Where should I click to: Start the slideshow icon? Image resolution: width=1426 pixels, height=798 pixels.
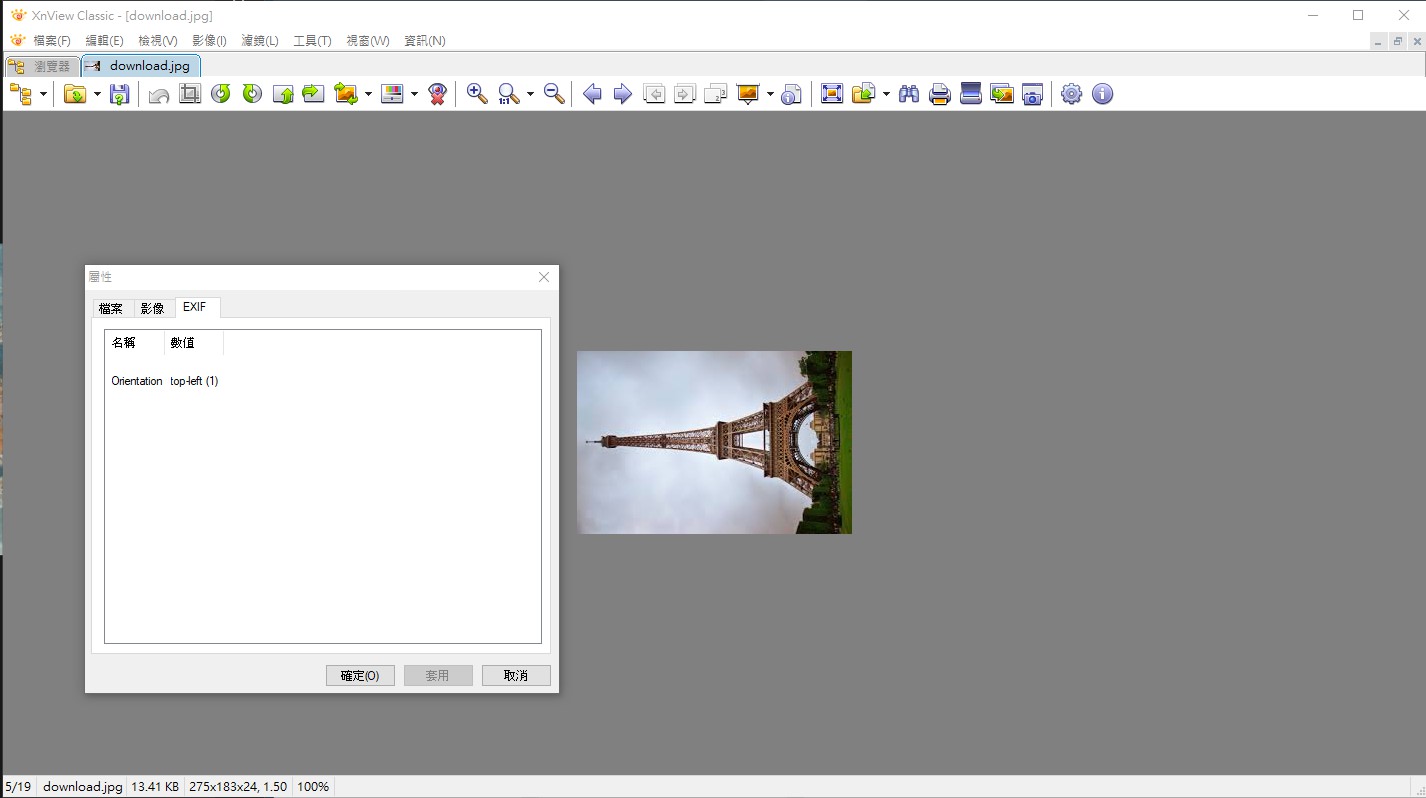pos(748,94)
